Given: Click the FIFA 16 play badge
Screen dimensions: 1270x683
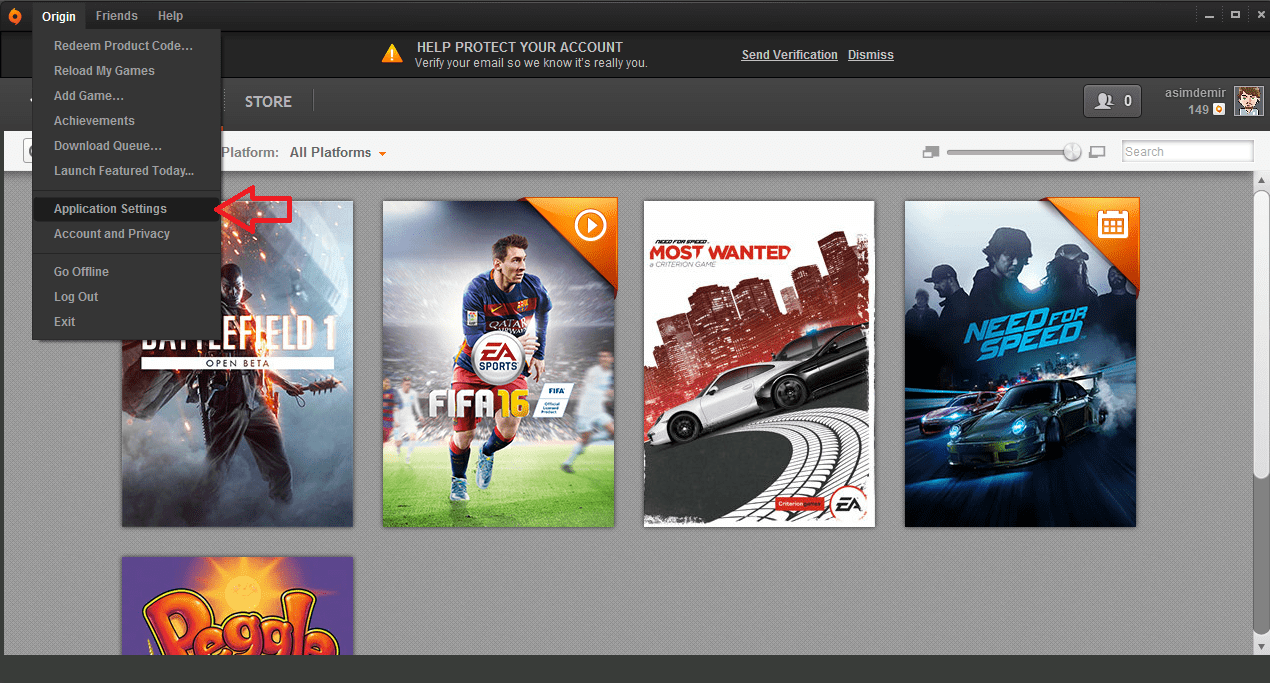Looking at the screenshot, I should click(x=590, y=225).
